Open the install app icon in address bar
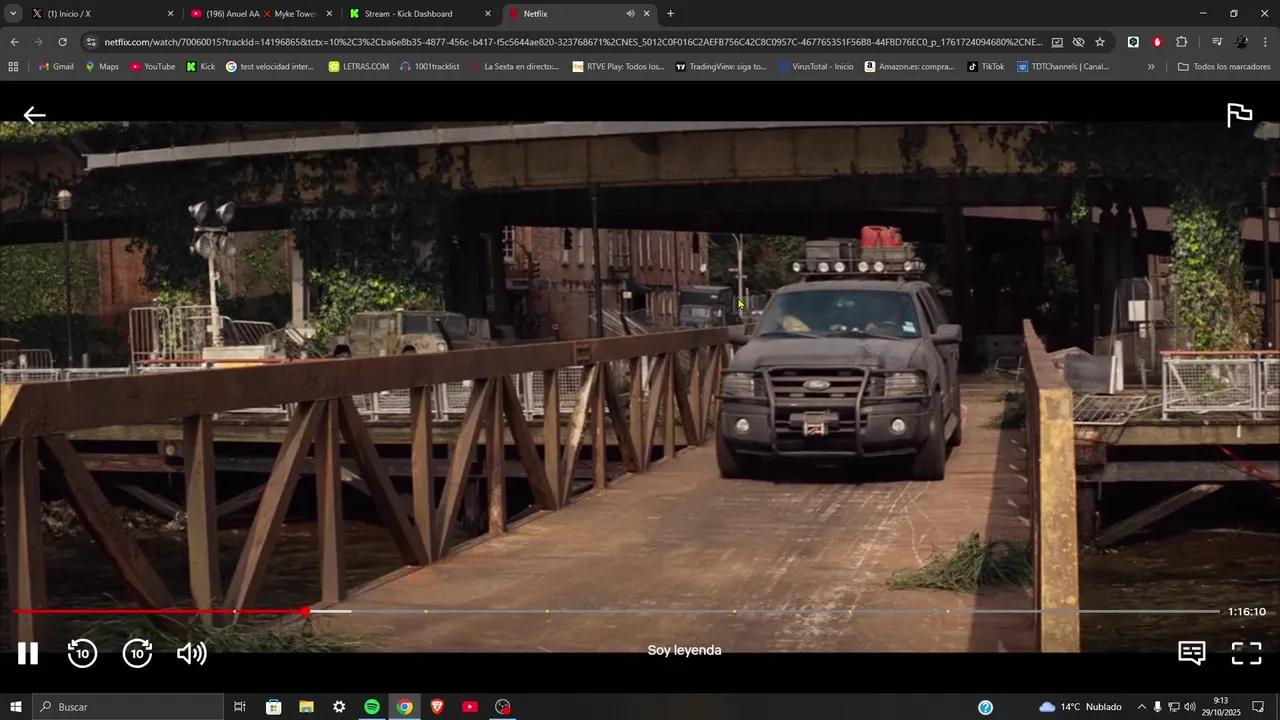 click(1057, 42)
